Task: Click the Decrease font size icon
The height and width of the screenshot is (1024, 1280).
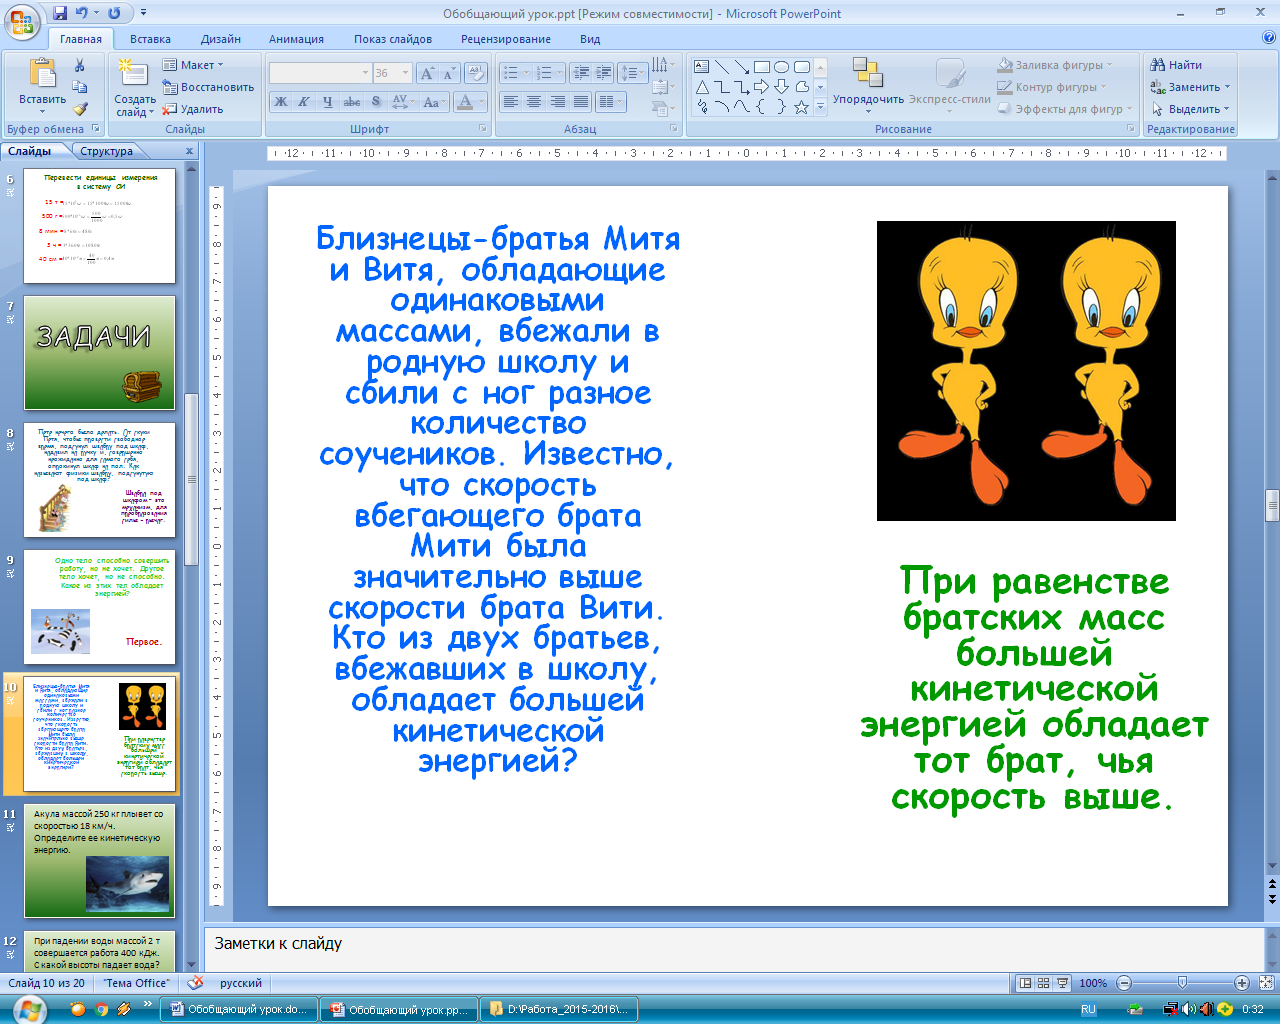Action: [x=449, y=73]
